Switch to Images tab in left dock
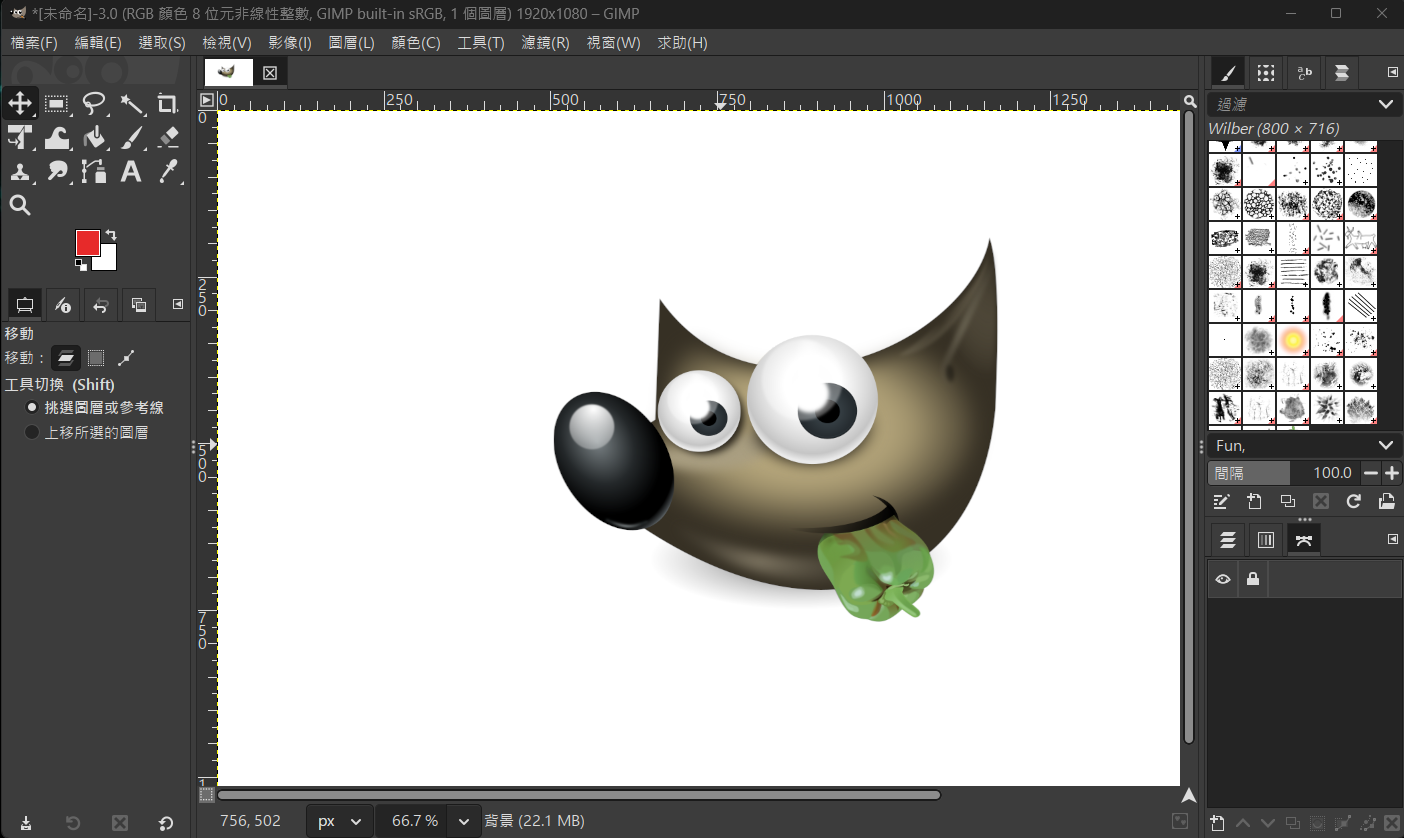 click(139, 304)
